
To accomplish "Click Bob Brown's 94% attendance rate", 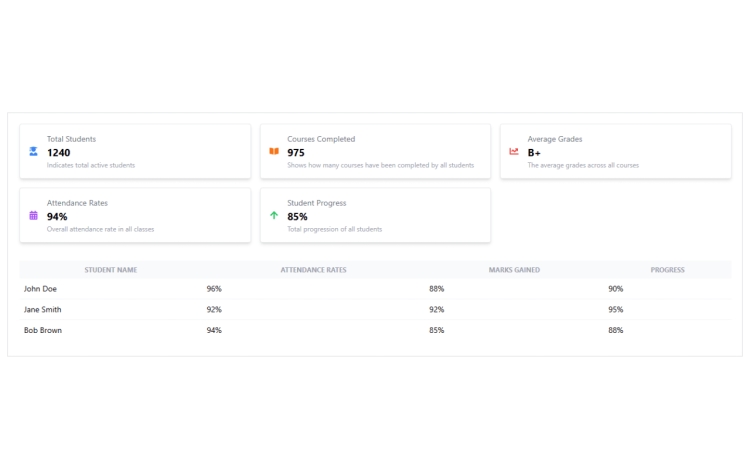I will (x=214, y=330).
